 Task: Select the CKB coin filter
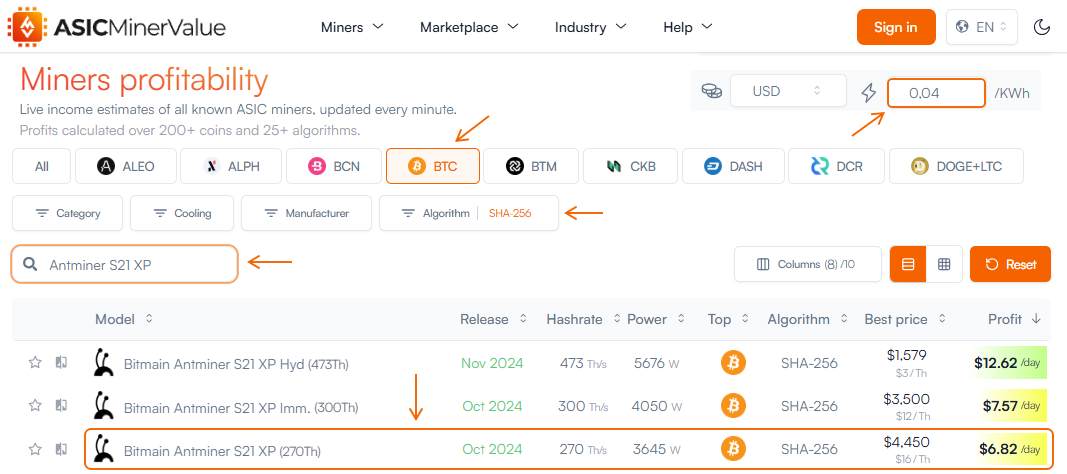pyautogui.click(x=630, y=166)
